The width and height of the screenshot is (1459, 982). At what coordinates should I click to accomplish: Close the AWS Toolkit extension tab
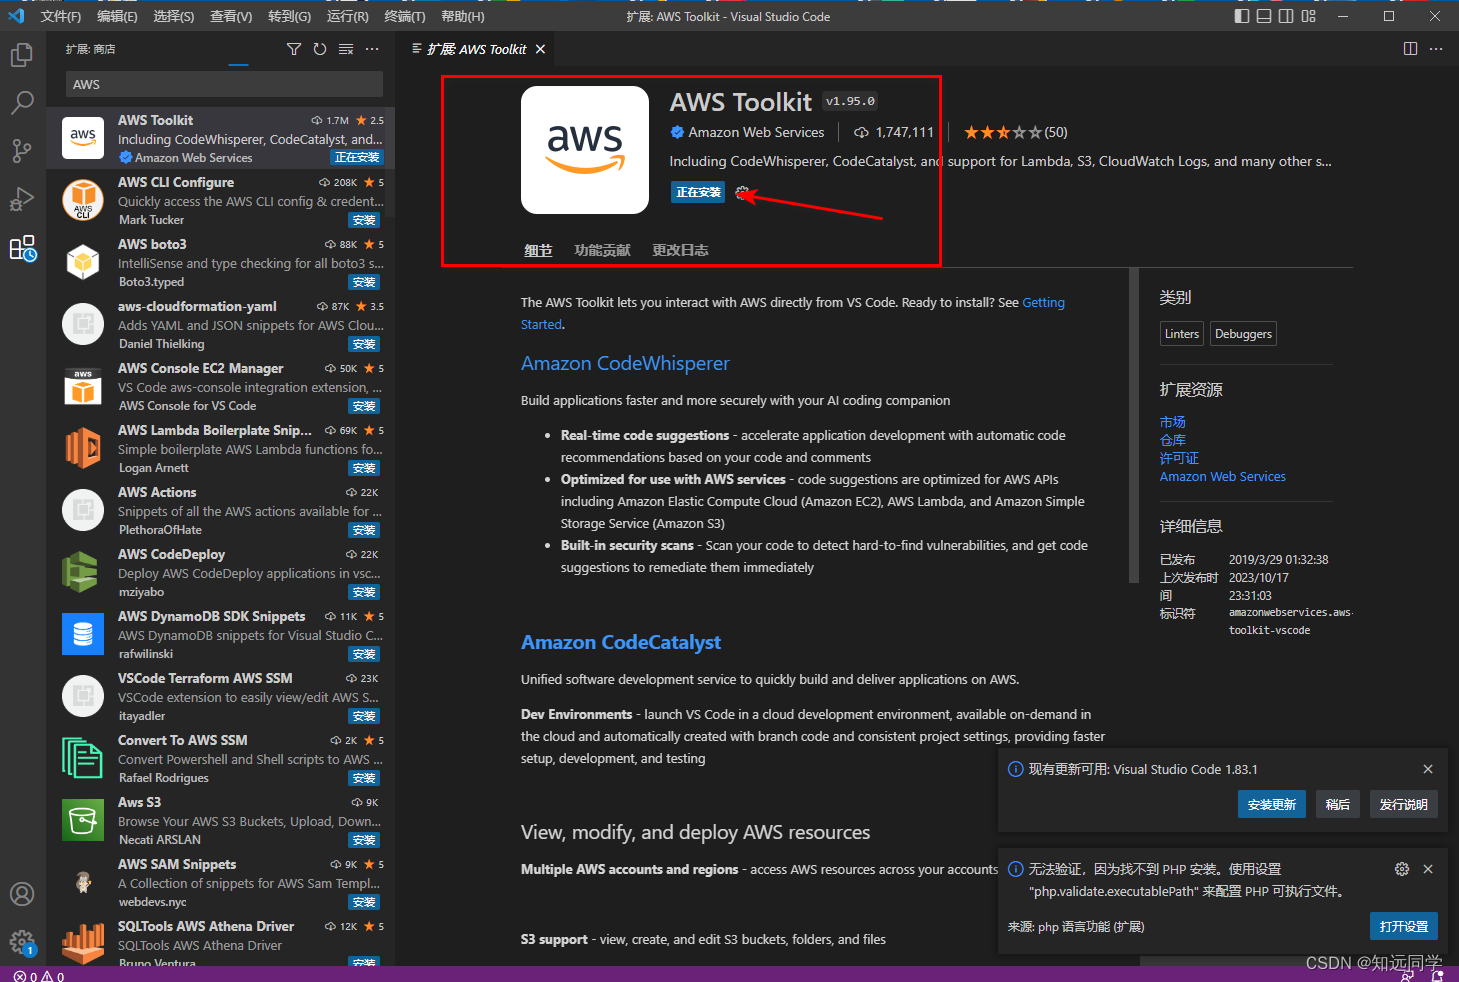[541, 49]
